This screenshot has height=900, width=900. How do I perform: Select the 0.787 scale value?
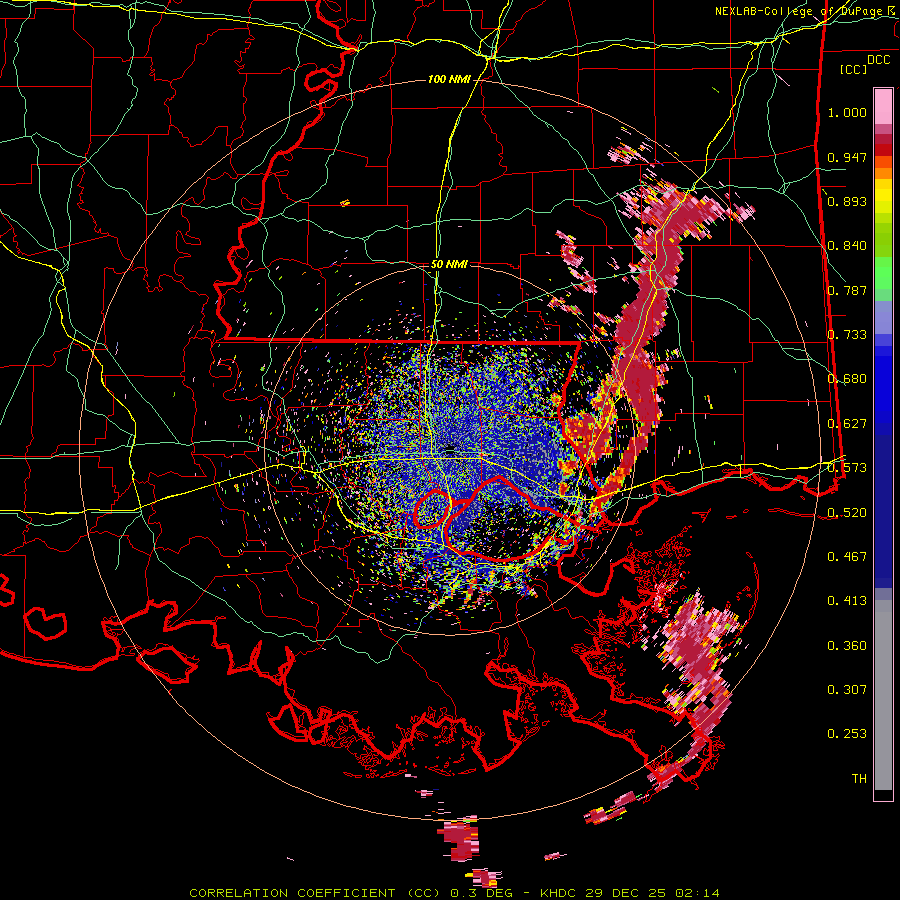coord(847,290)
